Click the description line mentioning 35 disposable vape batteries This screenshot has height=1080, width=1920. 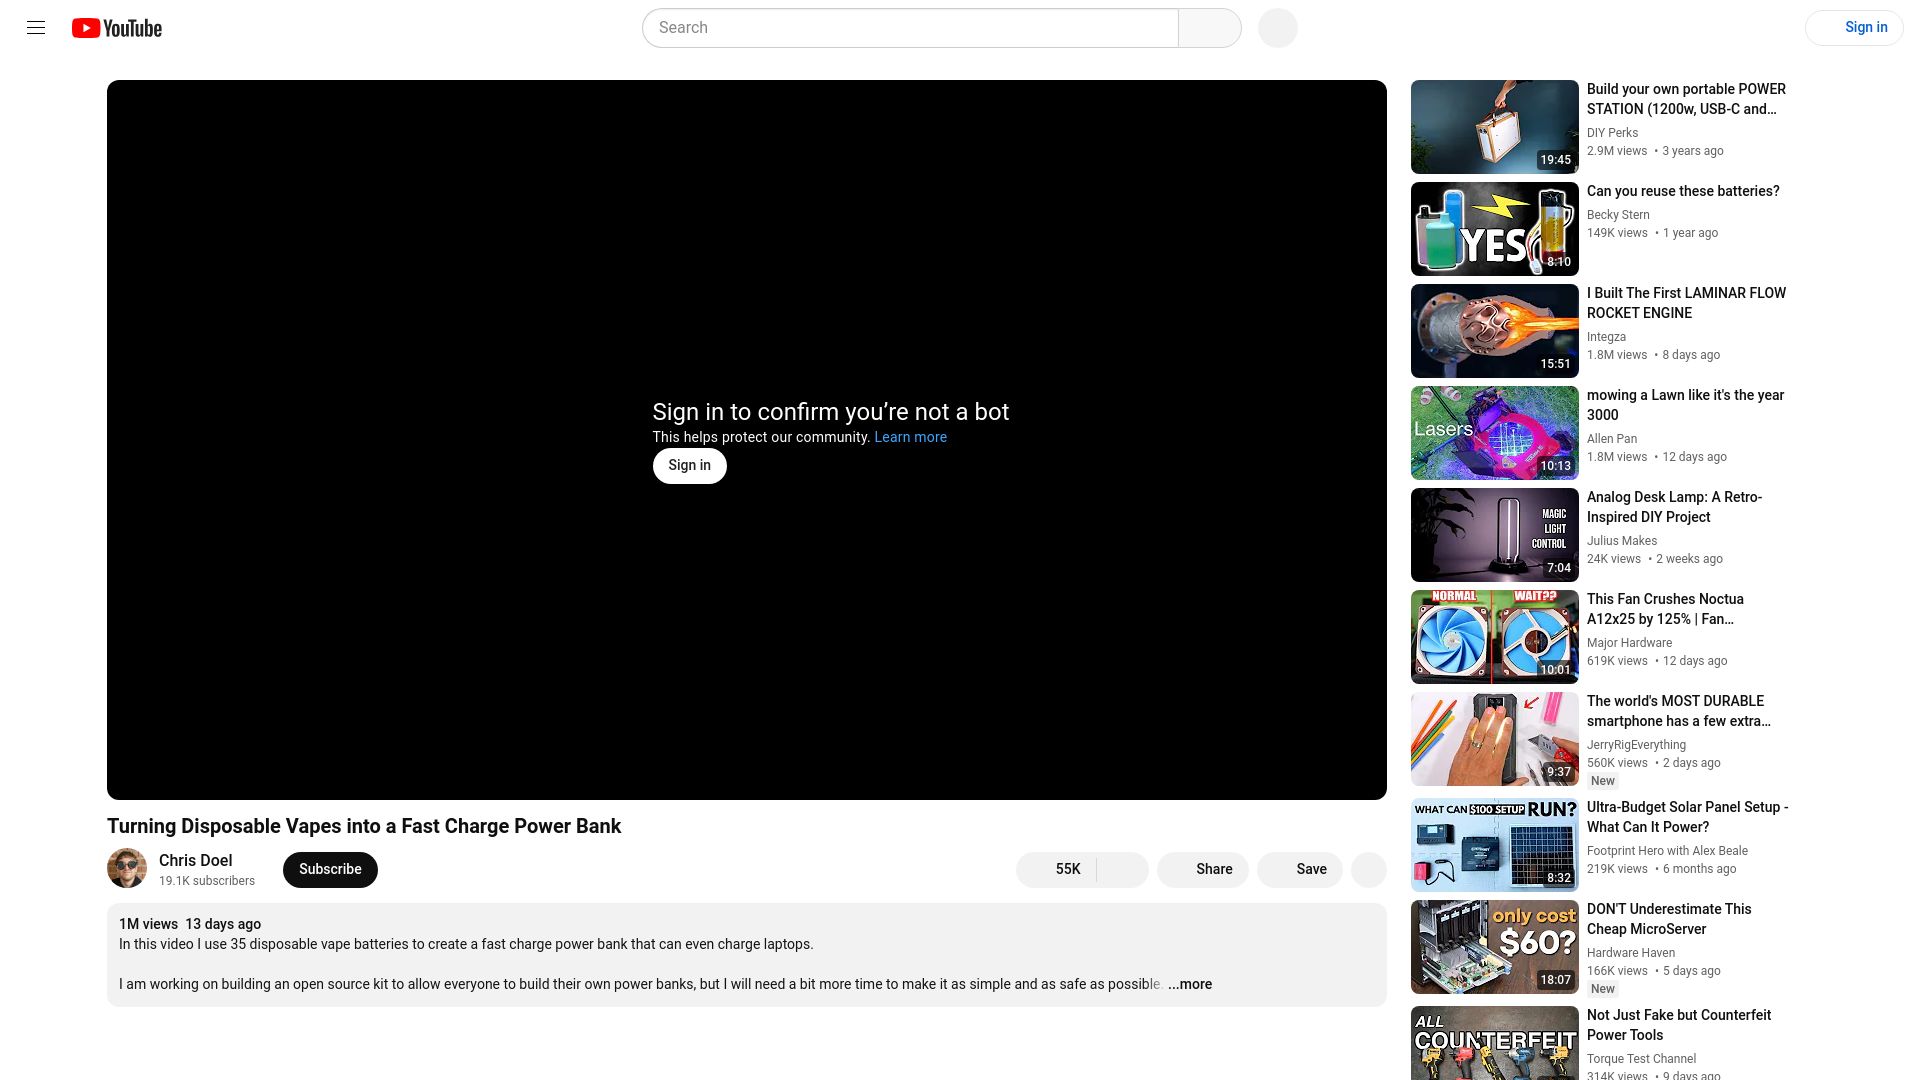[466, 944]
